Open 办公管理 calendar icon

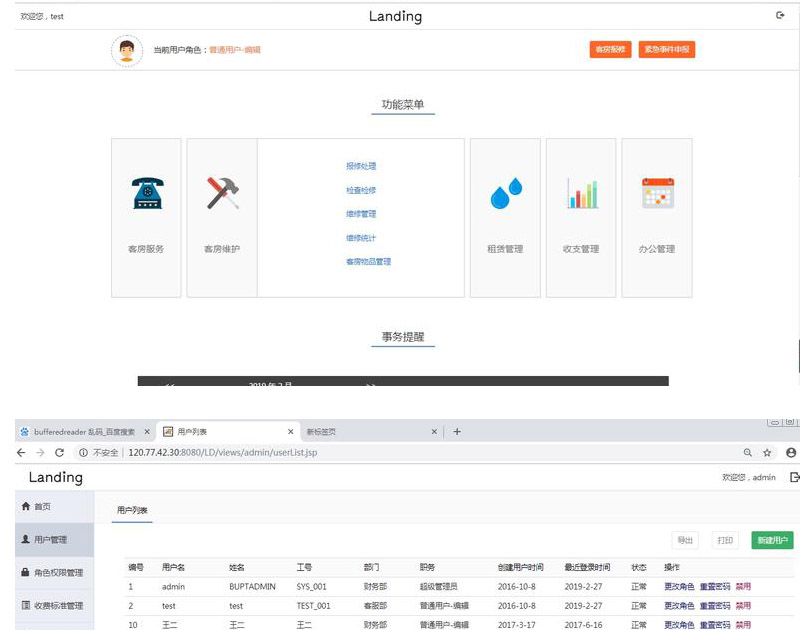click(x=658, y=193)
